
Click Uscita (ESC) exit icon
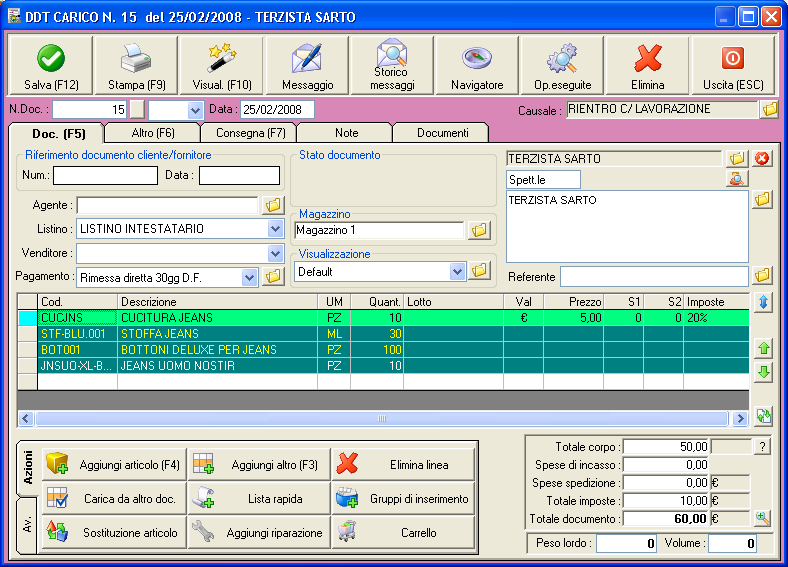click(733, 59)
